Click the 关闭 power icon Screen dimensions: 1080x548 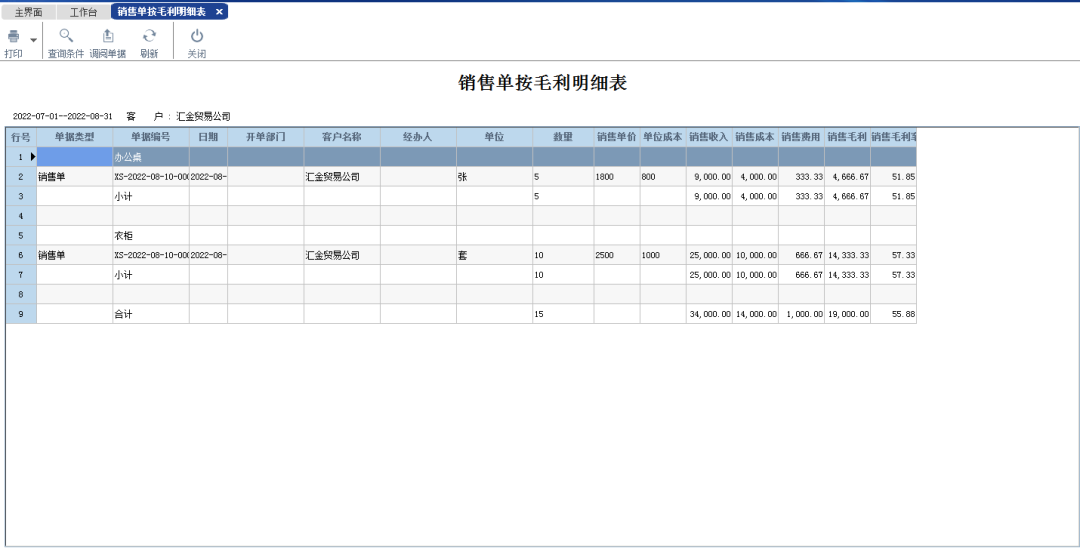(197, 37)
